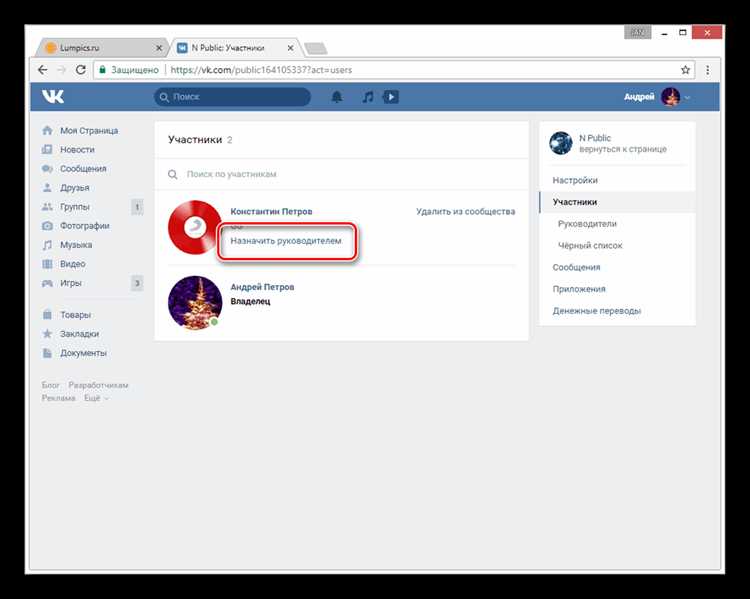Bookmark the page with the star icon

(685, 70)
